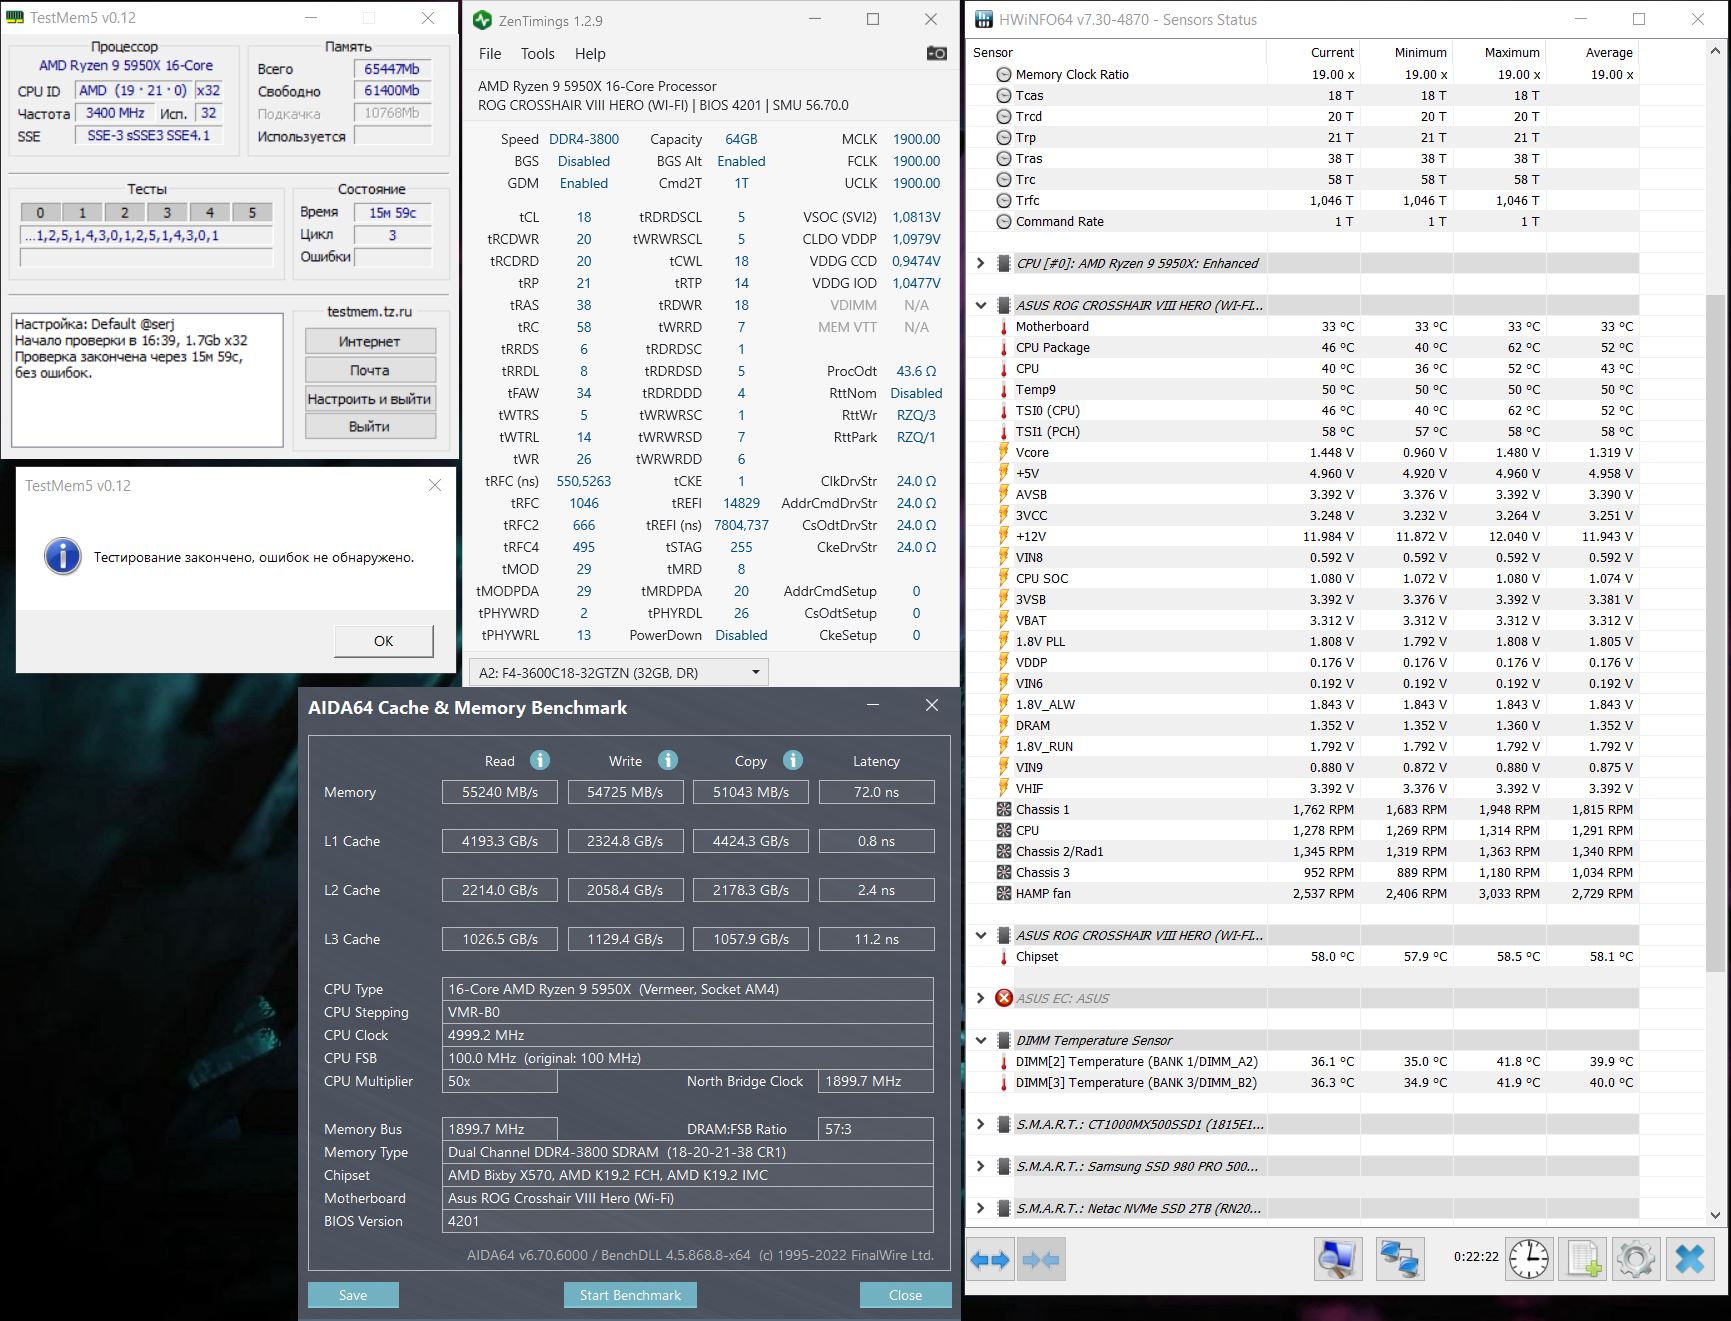Click the info icon next to Write

pyautogui.click(x=668, y=760)
